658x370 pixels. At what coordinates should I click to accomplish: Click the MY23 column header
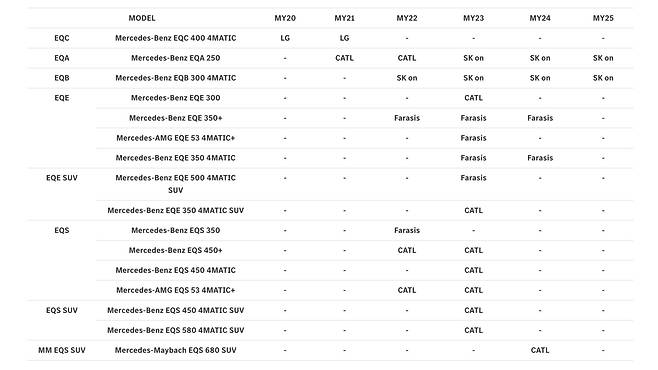click(x=473, y=18)
